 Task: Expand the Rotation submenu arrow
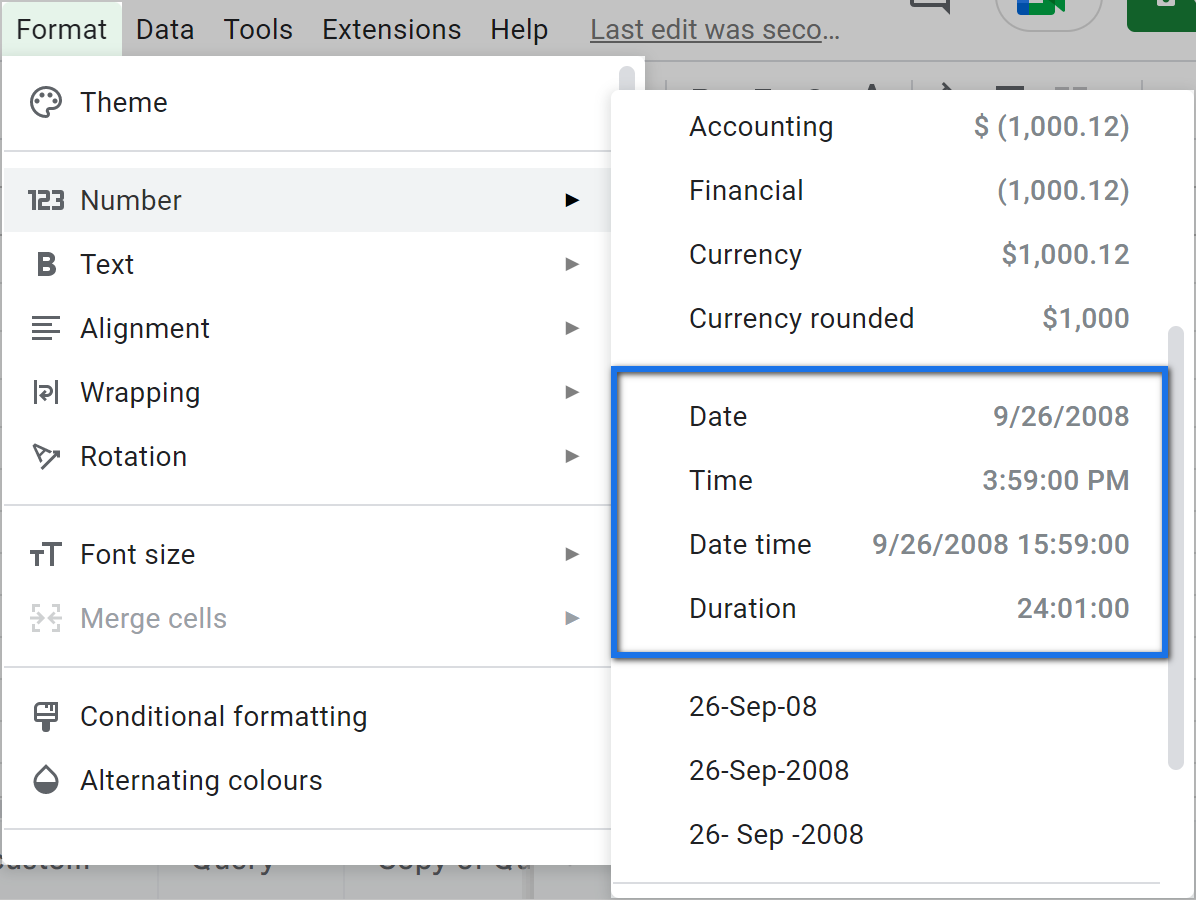(572, 456)
